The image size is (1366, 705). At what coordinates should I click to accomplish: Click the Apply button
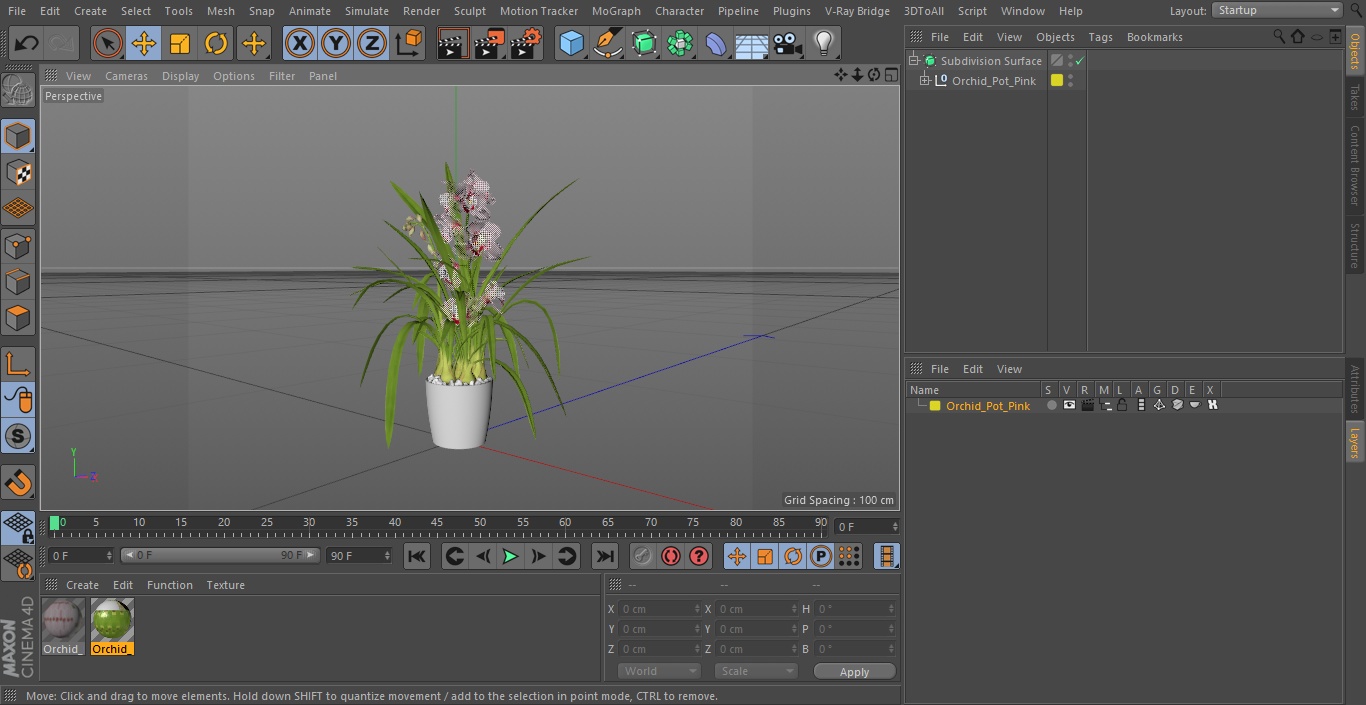click(x=854, y=671)
